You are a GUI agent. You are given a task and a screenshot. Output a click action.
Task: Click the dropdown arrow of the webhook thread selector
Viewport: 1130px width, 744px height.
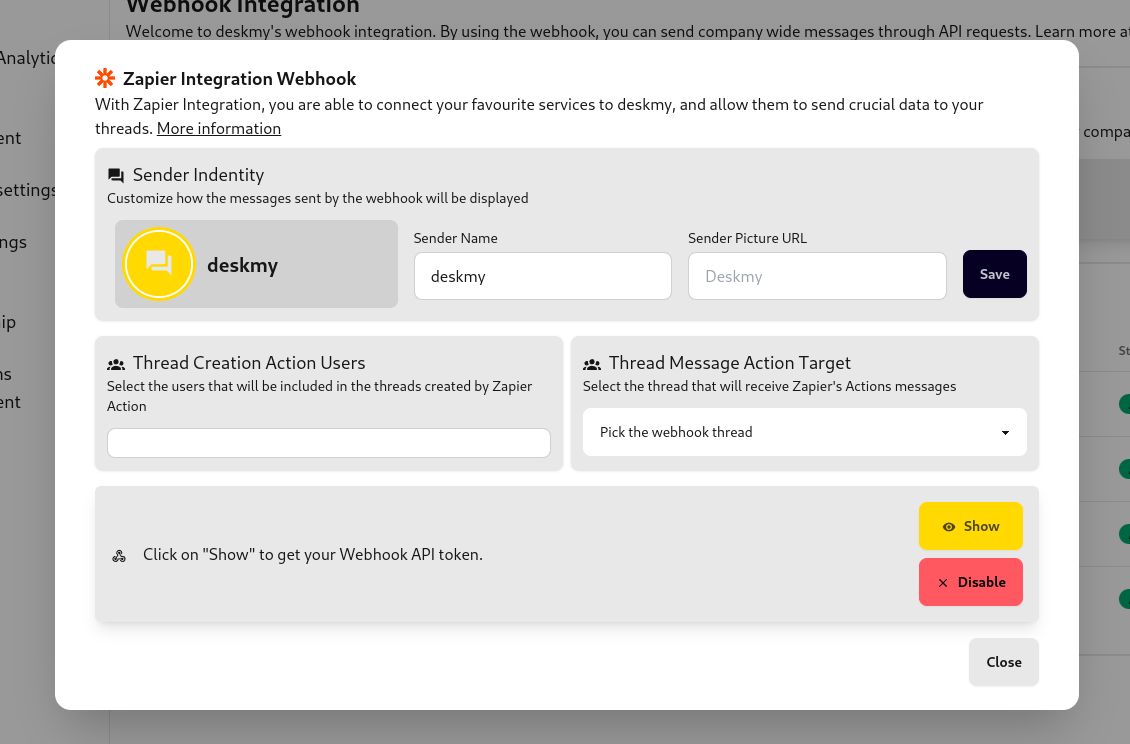(x=1005, y=433)
